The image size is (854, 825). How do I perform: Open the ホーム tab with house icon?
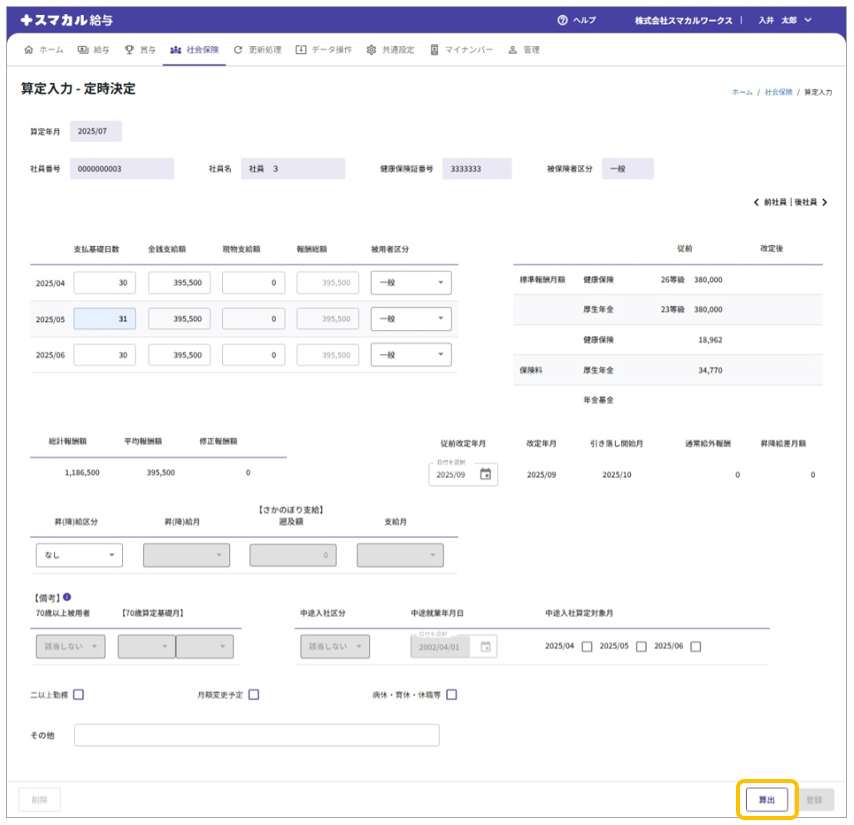[x=43, y=49]
